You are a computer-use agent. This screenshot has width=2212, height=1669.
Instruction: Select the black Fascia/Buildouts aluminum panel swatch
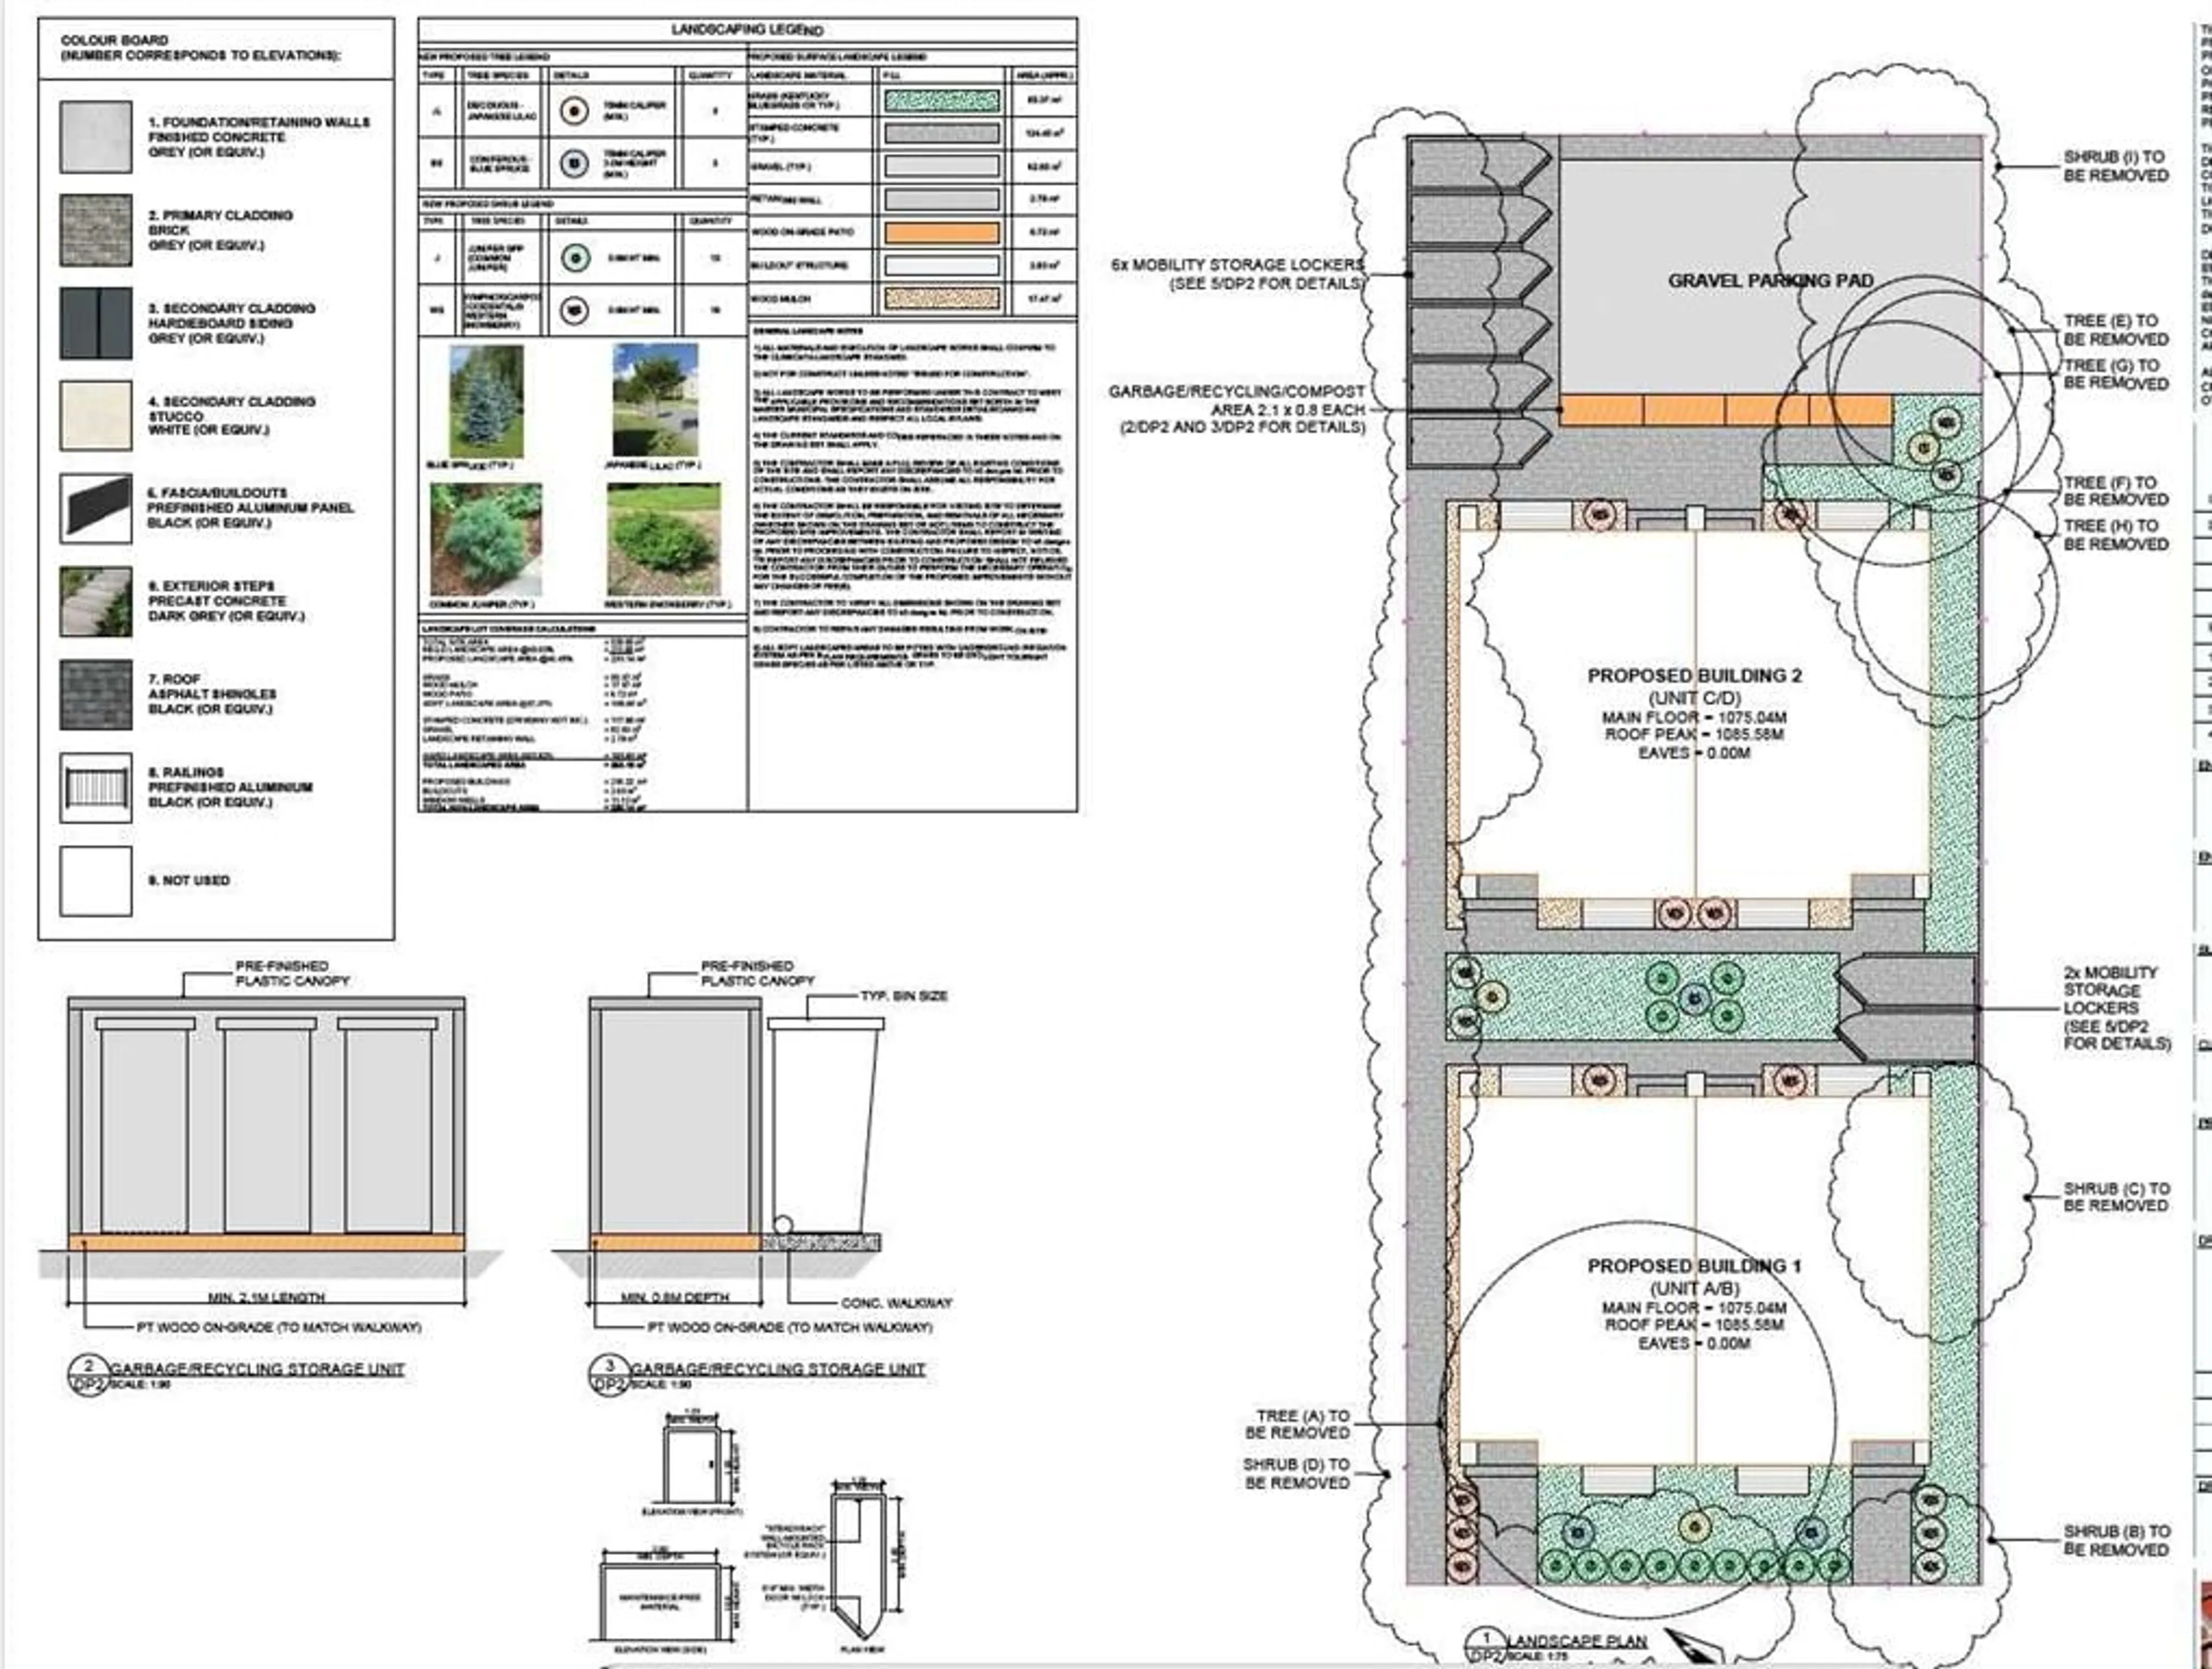95,508
